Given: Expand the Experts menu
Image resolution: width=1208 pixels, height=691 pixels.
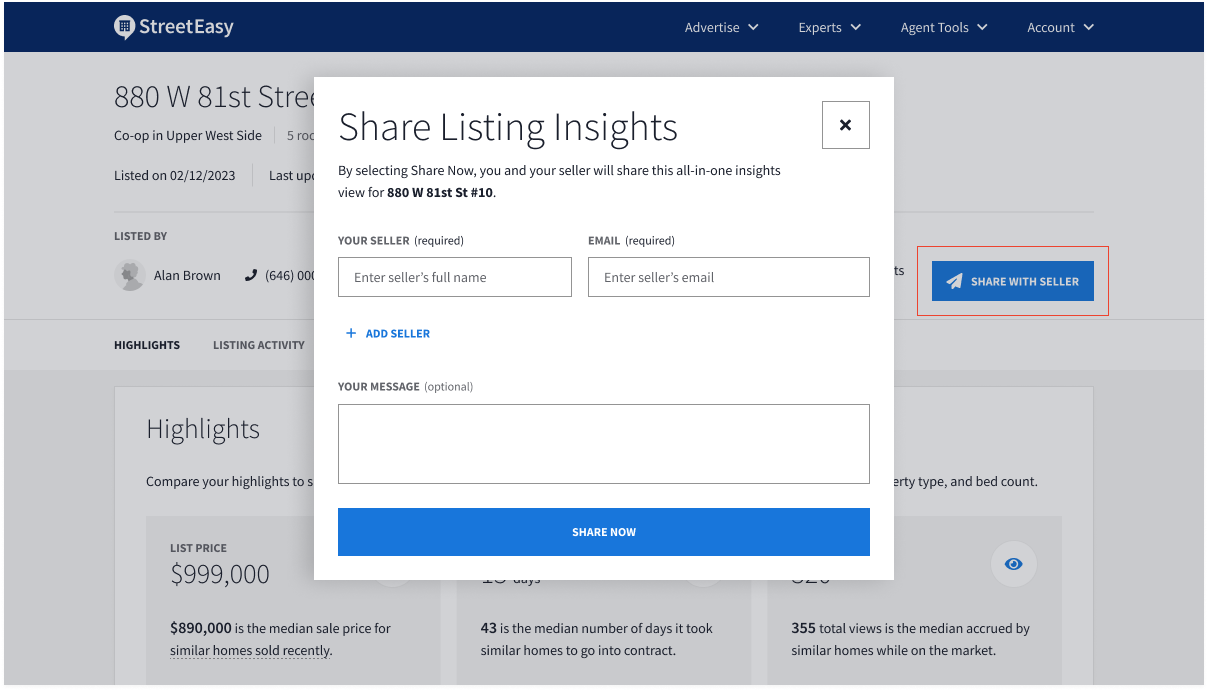Looking at the screenshot, I should coord(830,27).
